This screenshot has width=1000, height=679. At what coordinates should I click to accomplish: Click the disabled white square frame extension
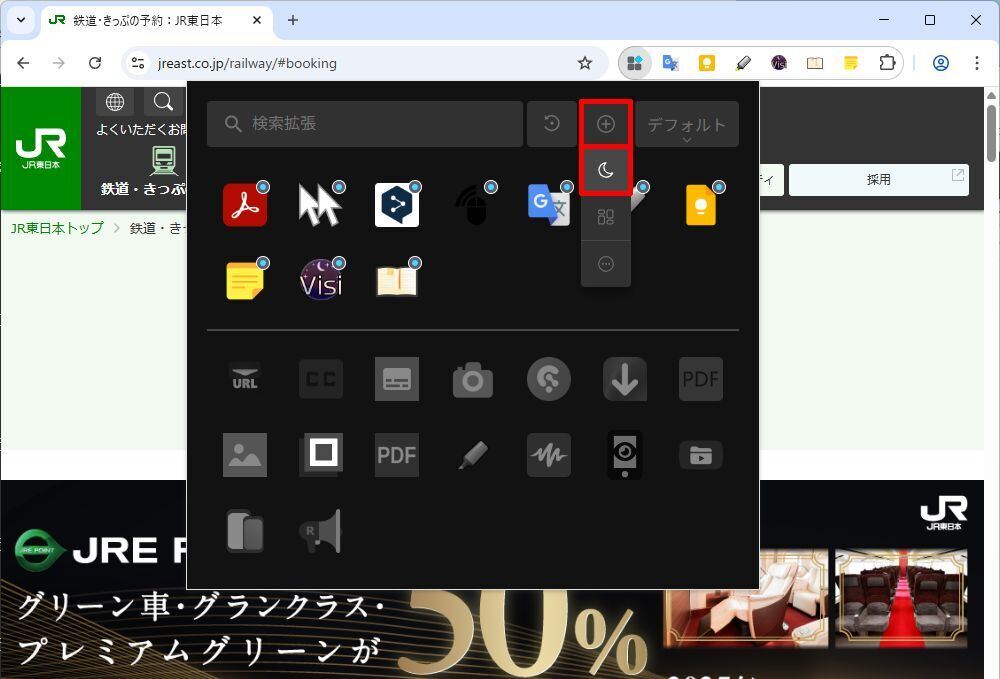(320, 455)
